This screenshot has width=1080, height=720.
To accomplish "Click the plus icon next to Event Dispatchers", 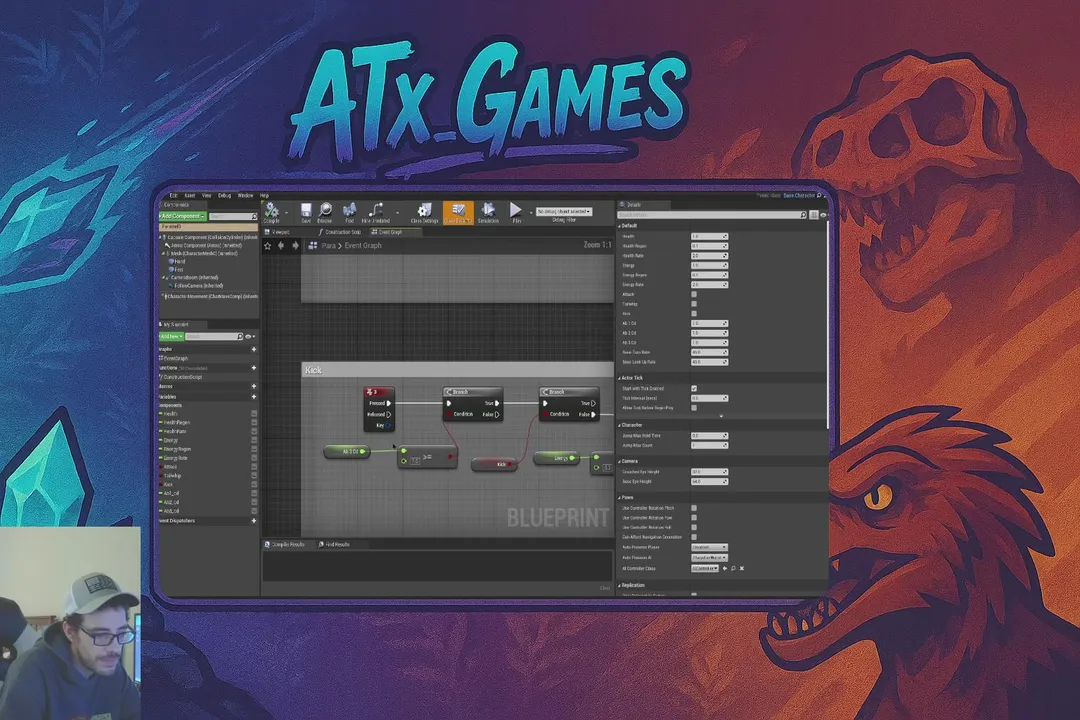I will (253, 521).
